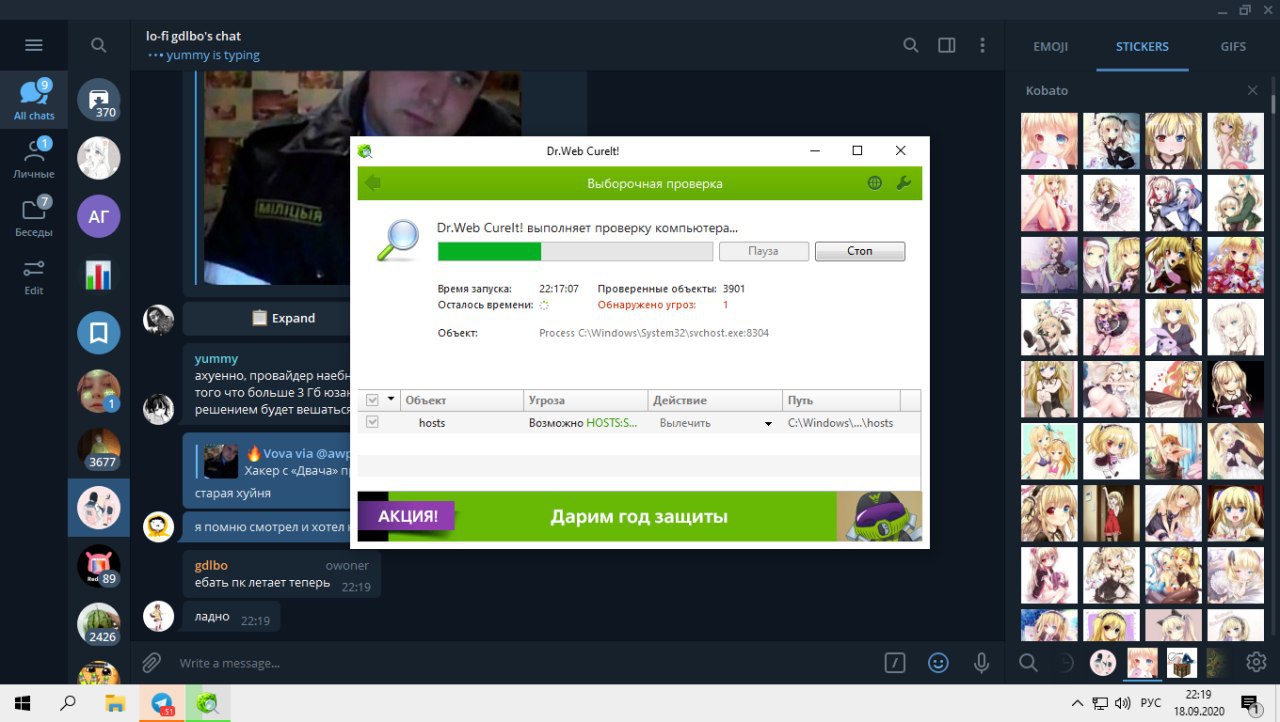Open the Windows notification center
This screenshot has height=722, width=1280.
point(1249,702)
